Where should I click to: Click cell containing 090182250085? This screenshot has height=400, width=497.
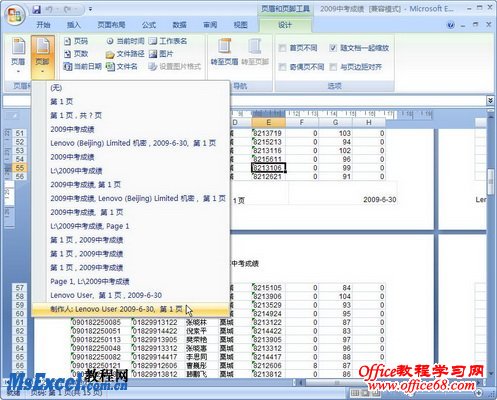click(100, 322)
